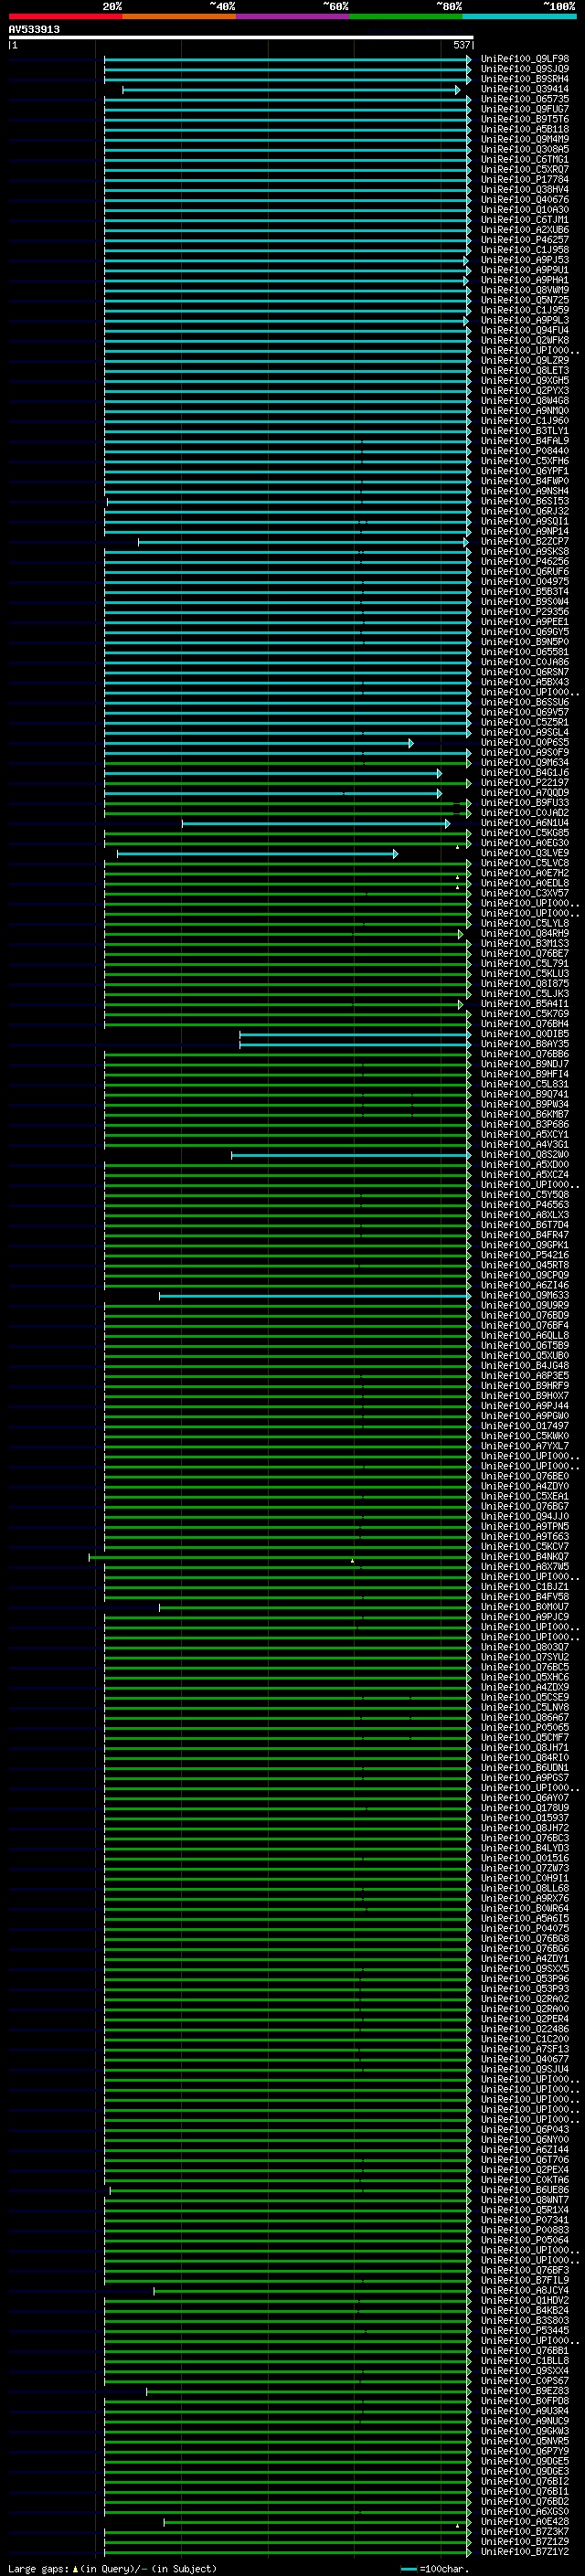Select hit label UniRef100_O15937
The width and height of the screenshot is (585, 2576).
pyautogui.click(x=524, y=1818)
